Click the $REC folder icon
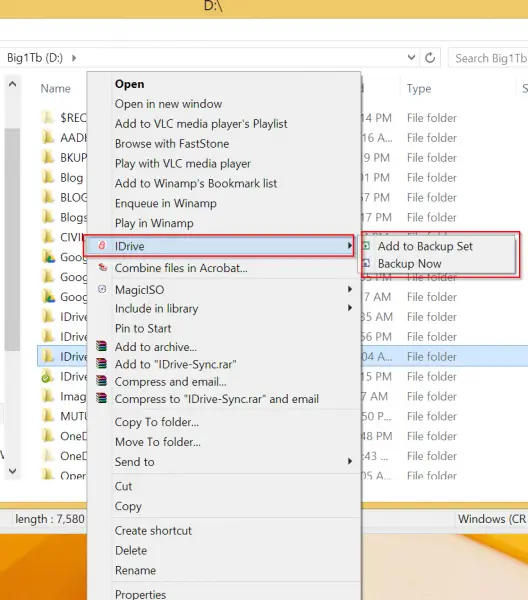This screenshot has width=528, height=600. [x=48, y=117]
